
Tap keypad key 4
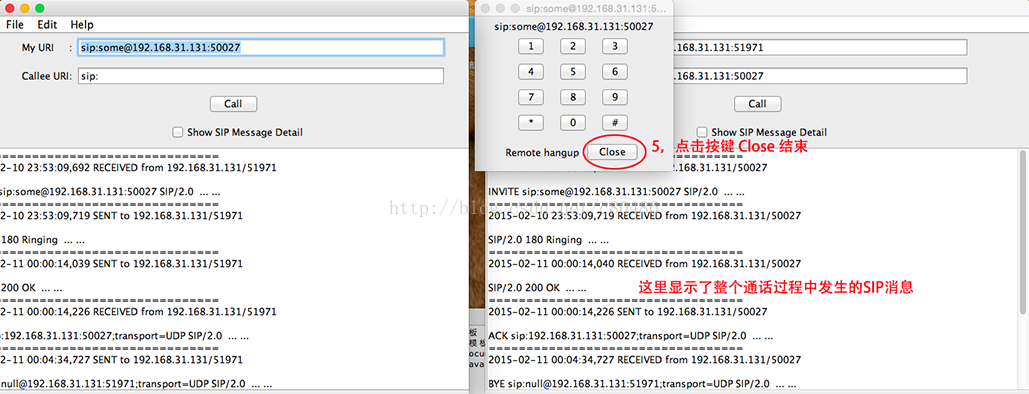pos(531,72)
